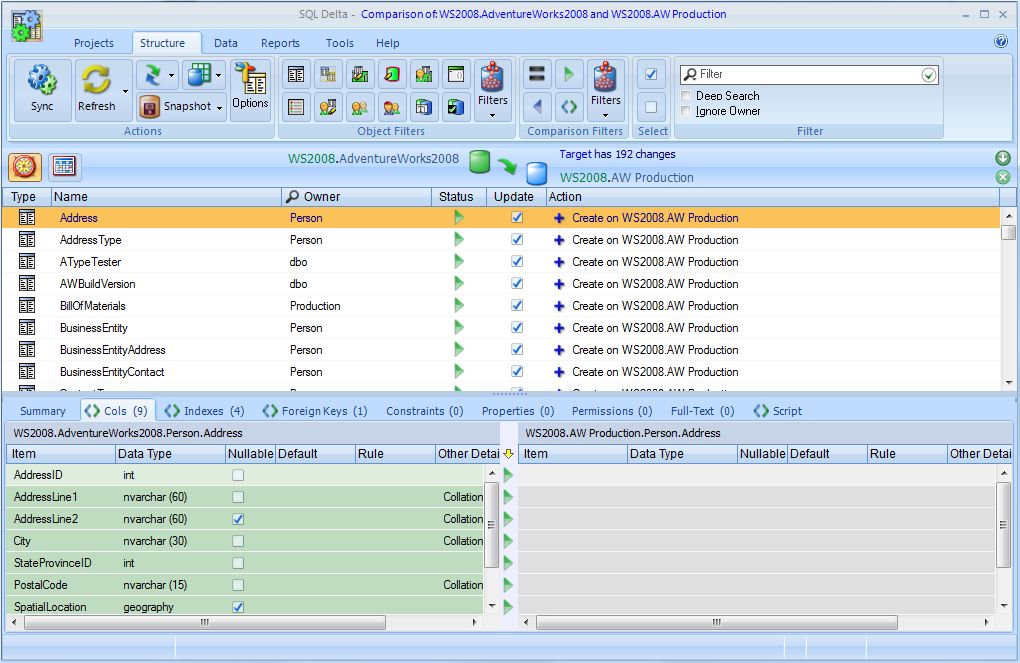Uncheck Update for the BillOfMaterials row
This screenshot has width=1020, height=663.
point(517,305)
